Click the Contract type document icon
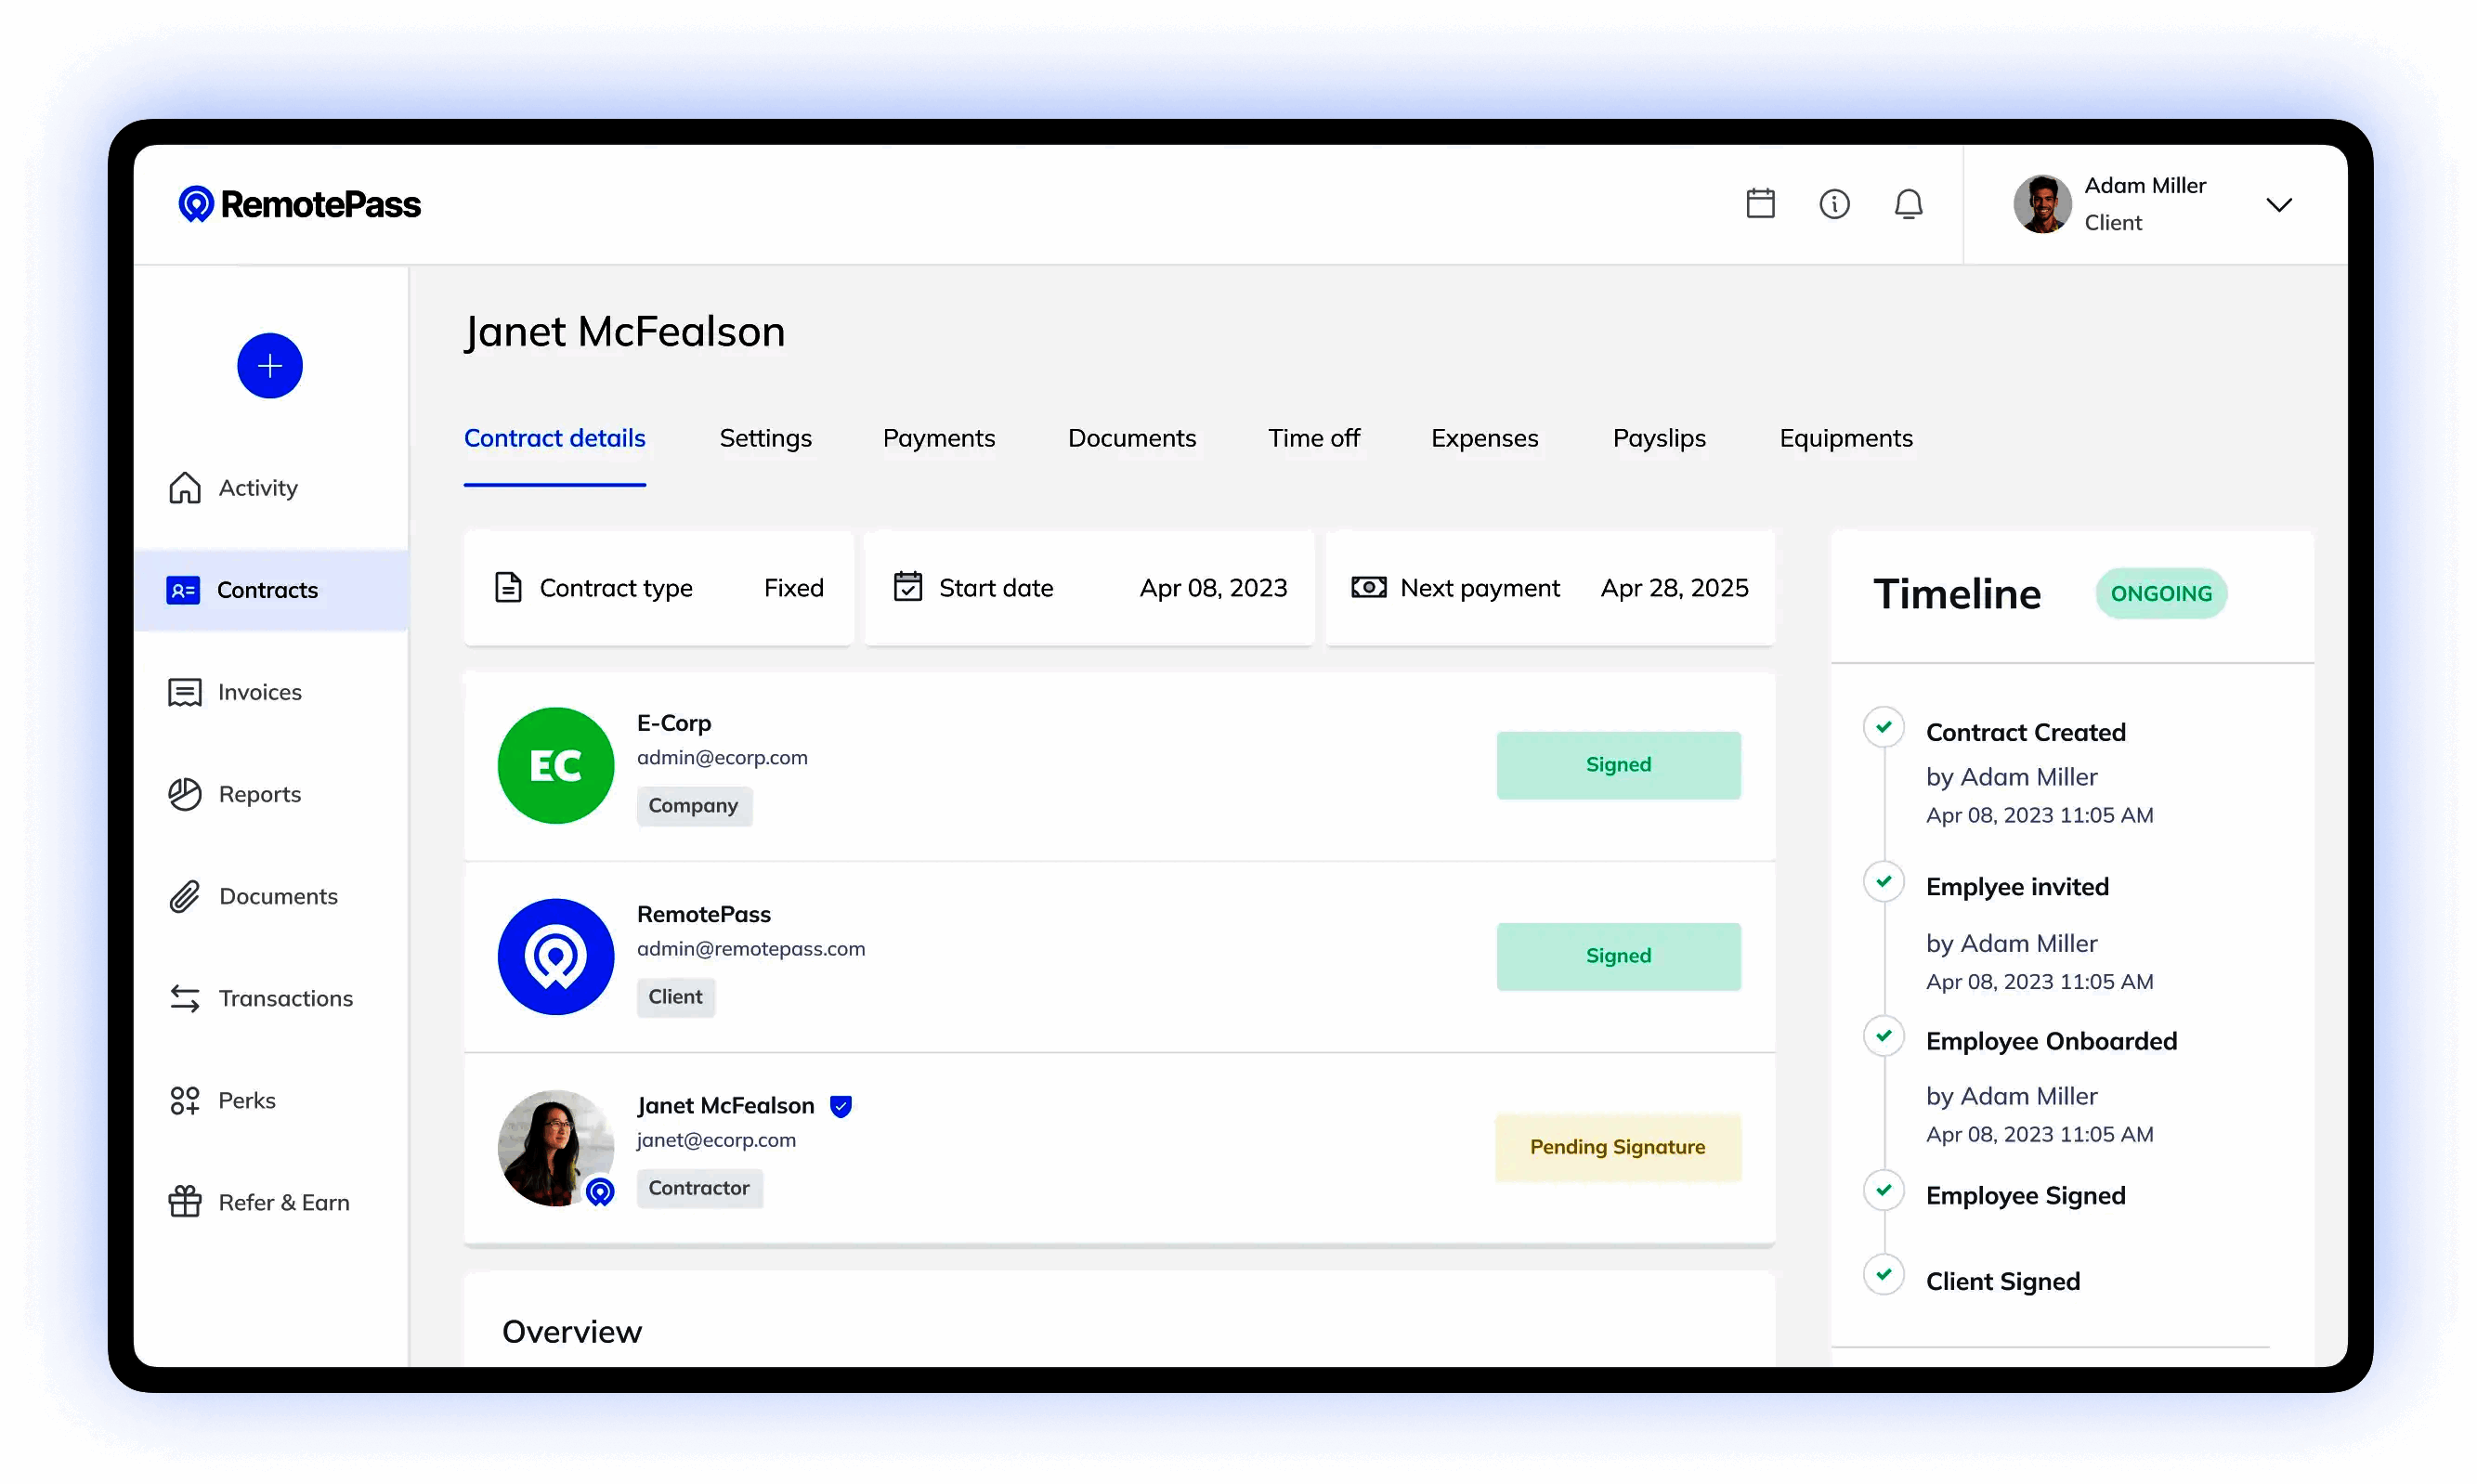The image size is (2477, 1484). (x=508, y=588)
